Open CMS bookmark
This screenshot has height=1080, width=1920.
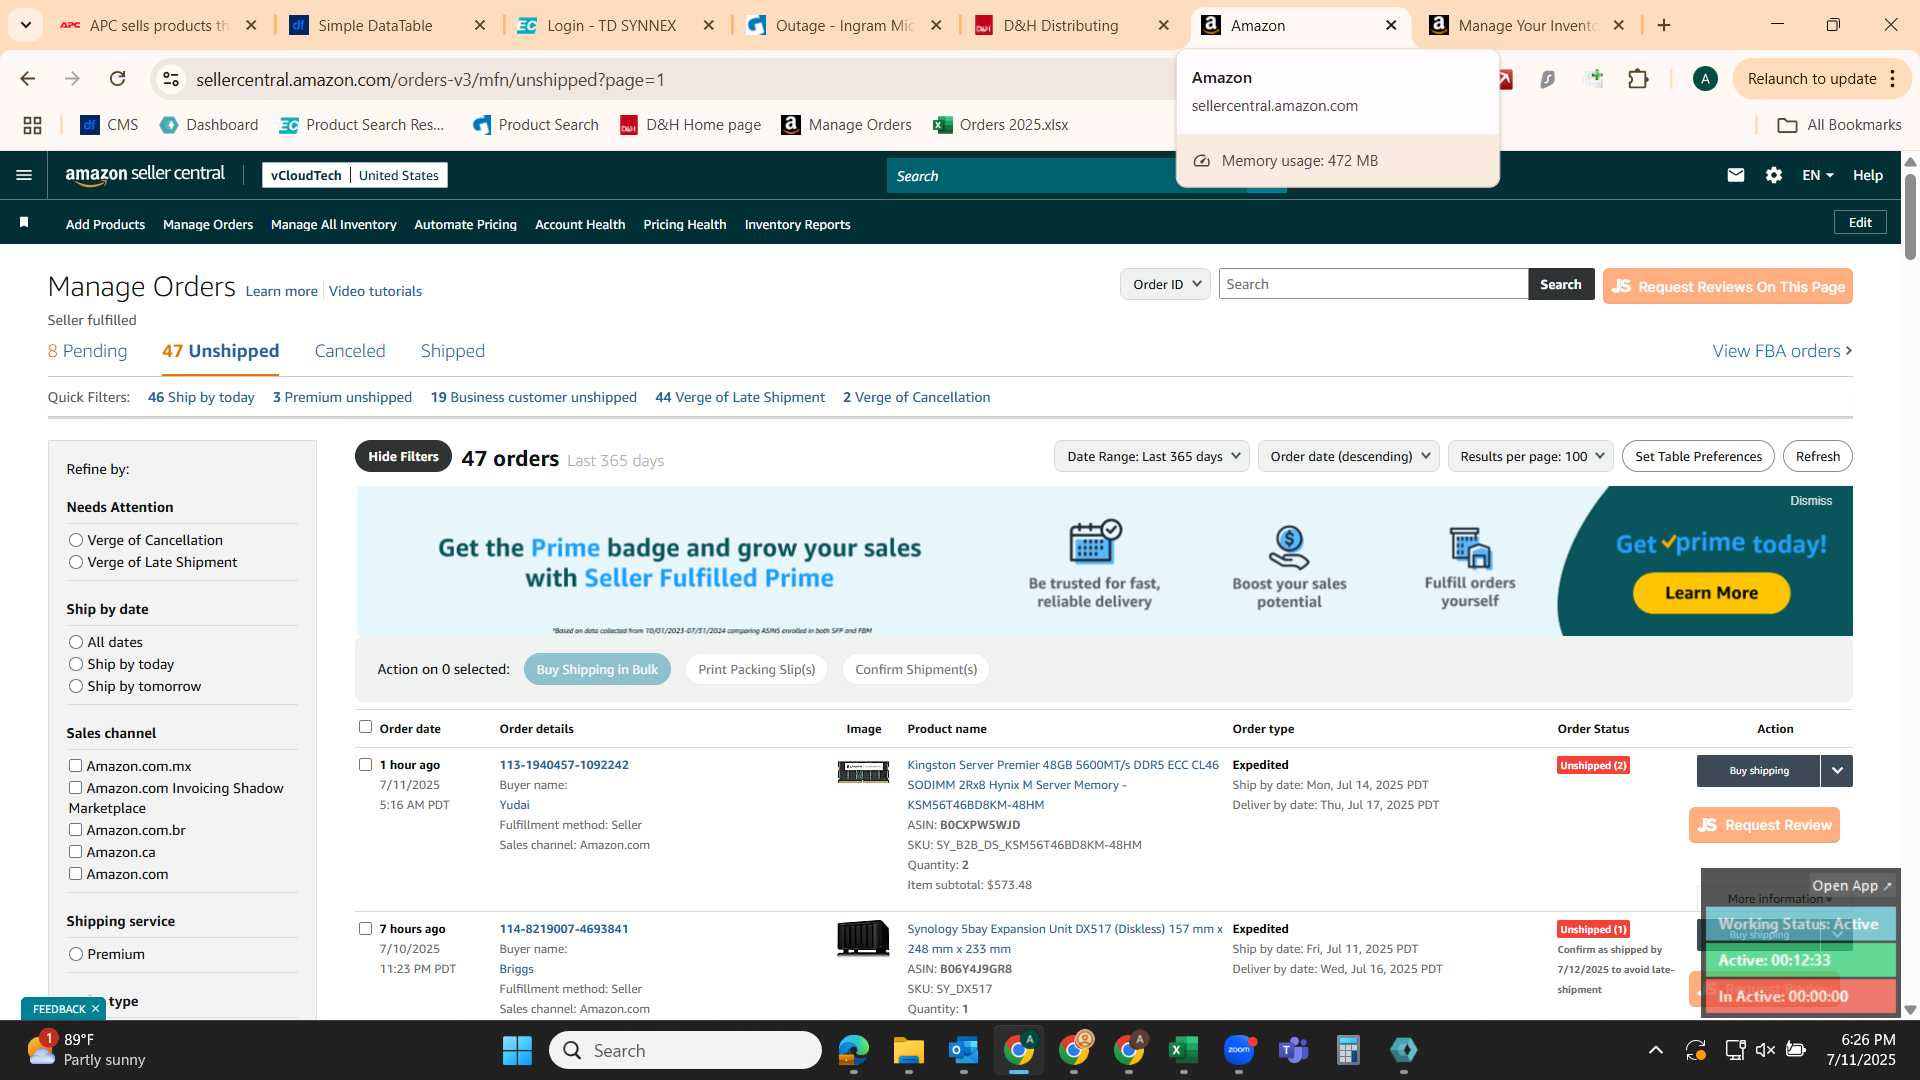click(x=109, y=125)
